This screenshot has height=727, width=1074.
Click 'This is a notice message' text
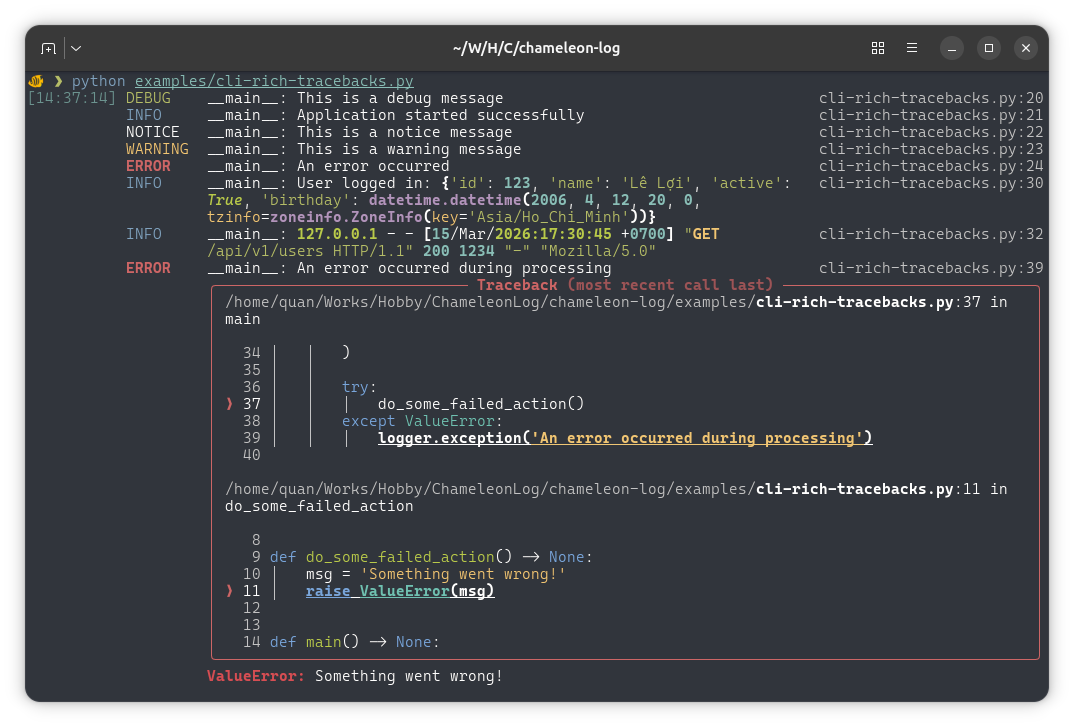tap(404, 132)
